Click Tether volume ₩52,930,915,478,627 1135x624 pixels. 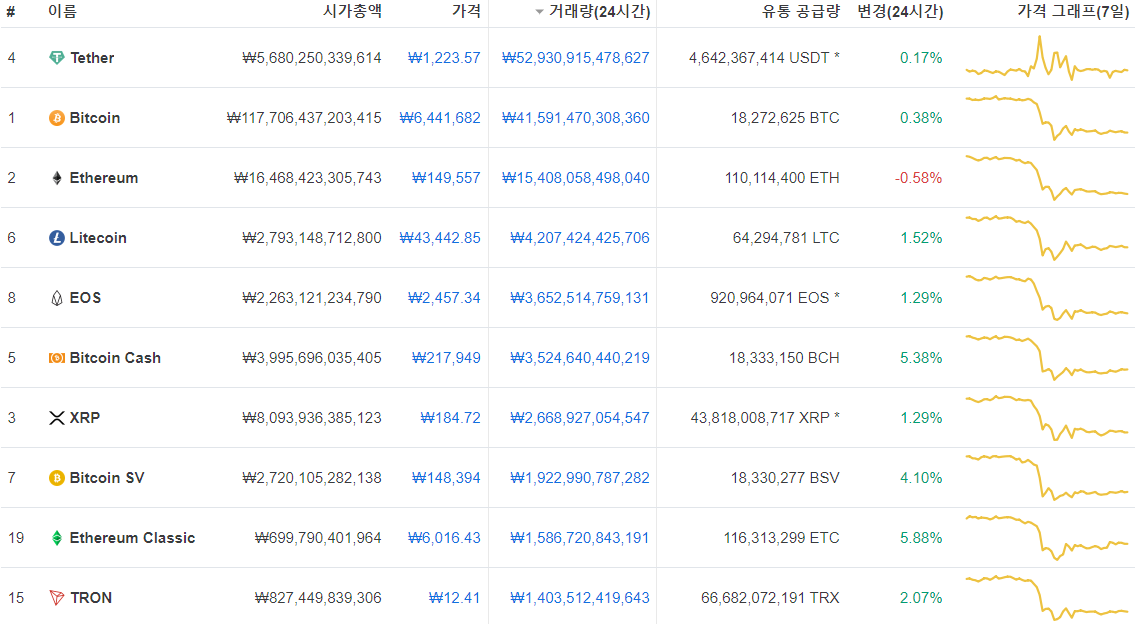[x=575, y=58]
